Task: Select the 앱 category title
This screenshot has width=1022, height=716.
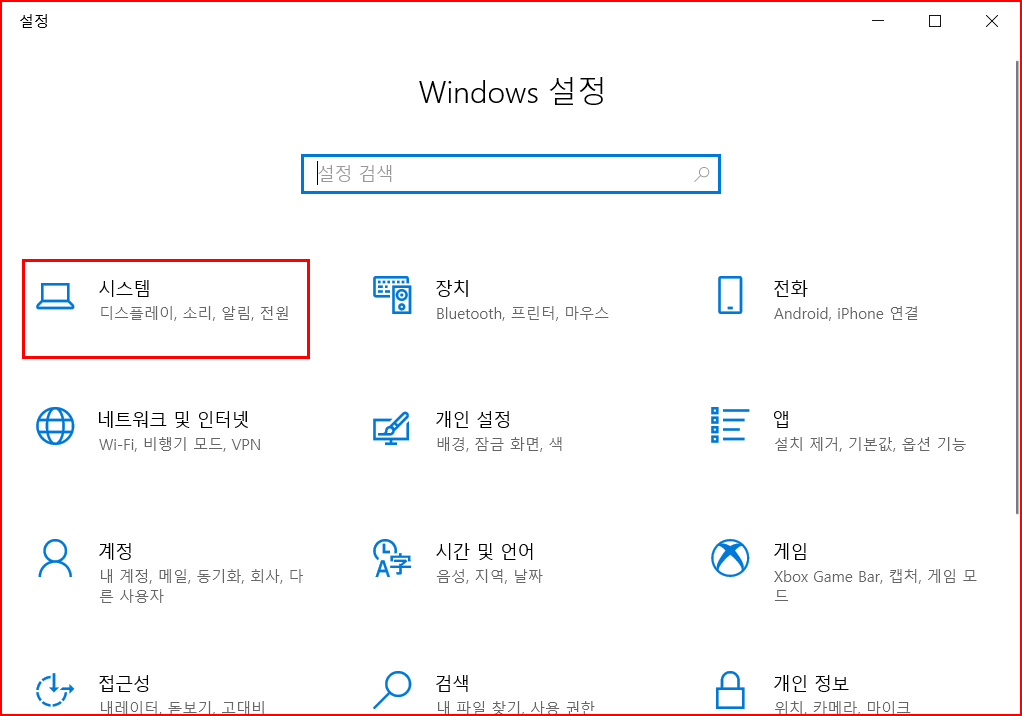Action: [x=781, y=419]
